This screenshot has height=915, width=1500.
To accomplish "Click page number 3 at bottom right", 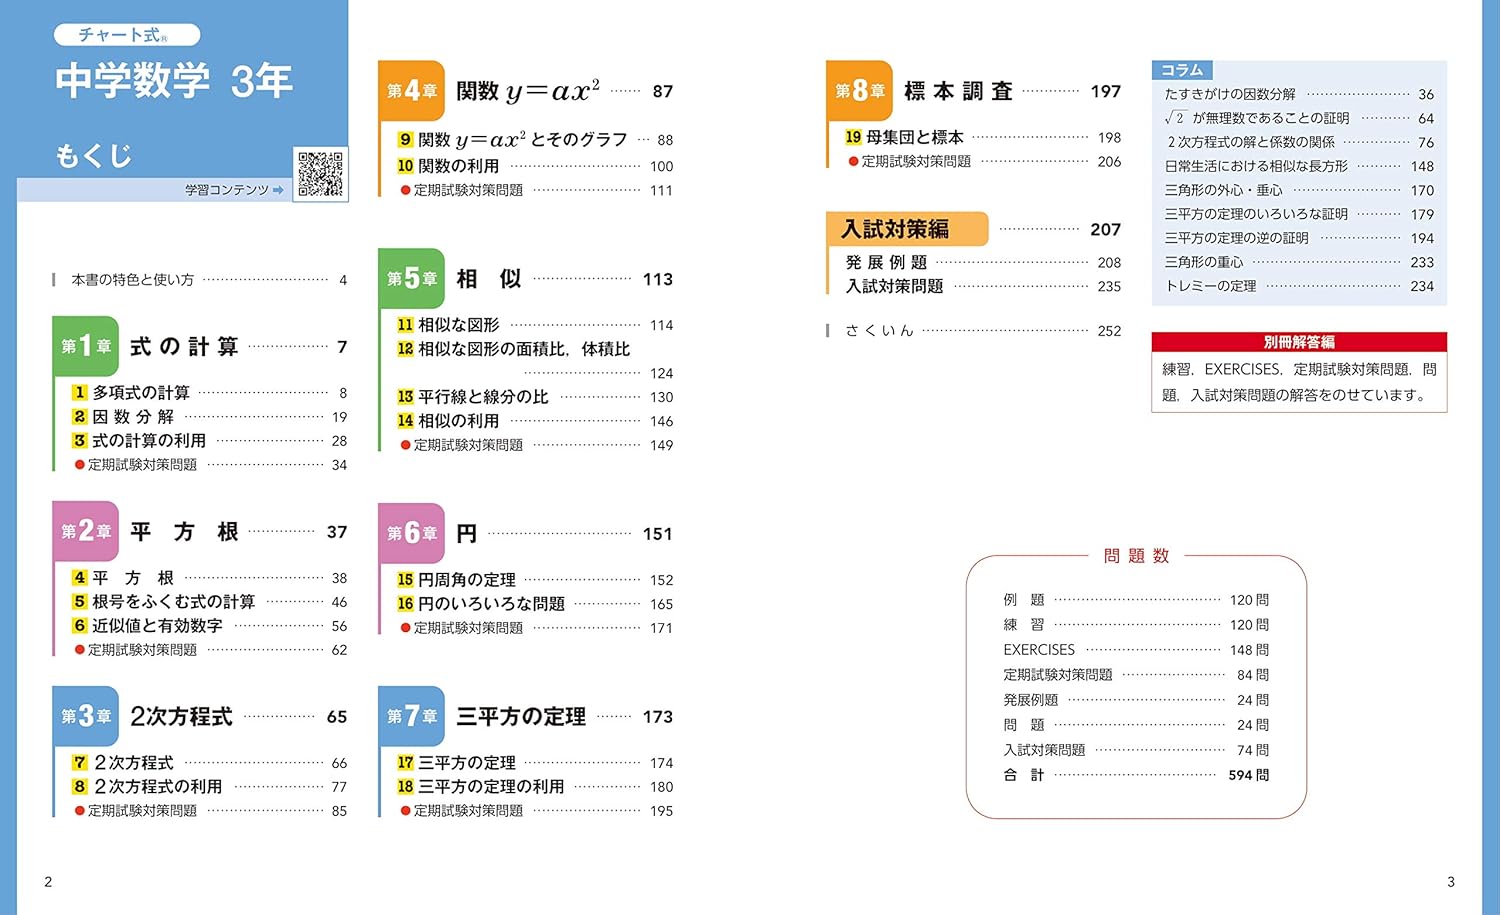I will pyautogui.click(x=1450, y=881).
